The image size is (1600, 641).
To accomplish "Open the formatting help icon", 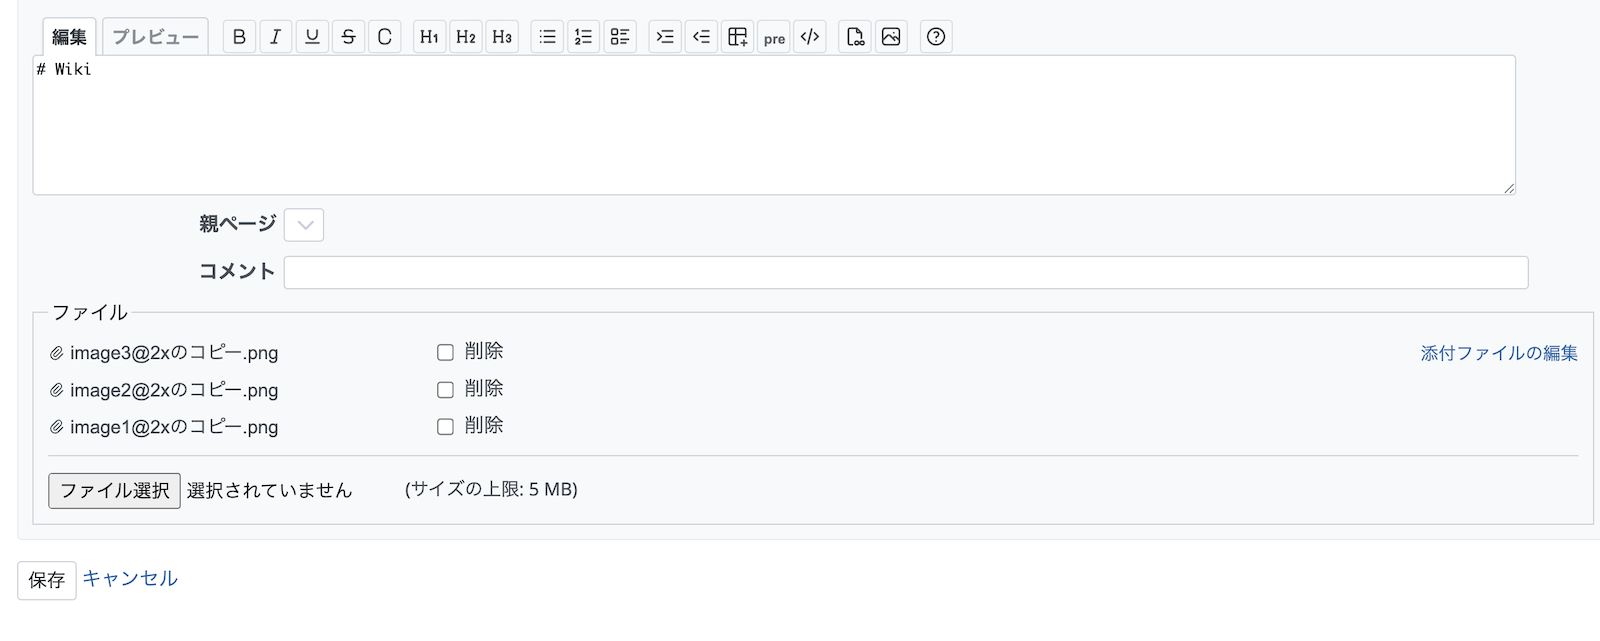I will [936, 37].
